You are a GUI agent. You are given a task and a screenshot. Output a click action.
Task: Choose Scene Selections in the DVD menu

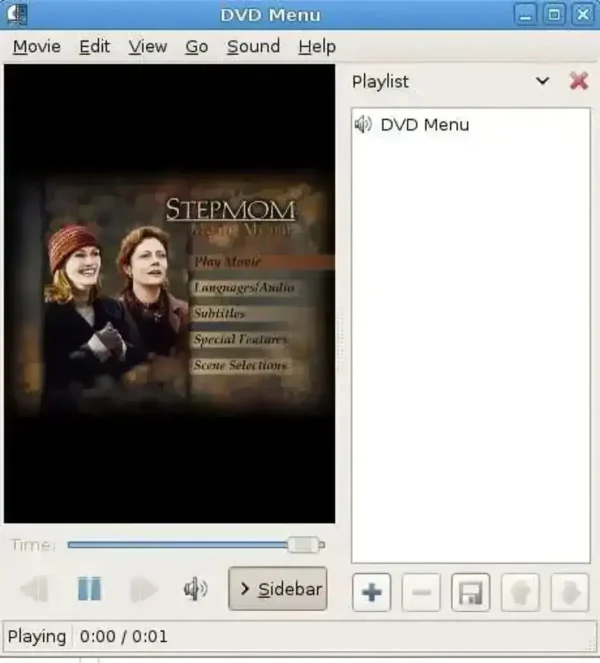(240, 365)
